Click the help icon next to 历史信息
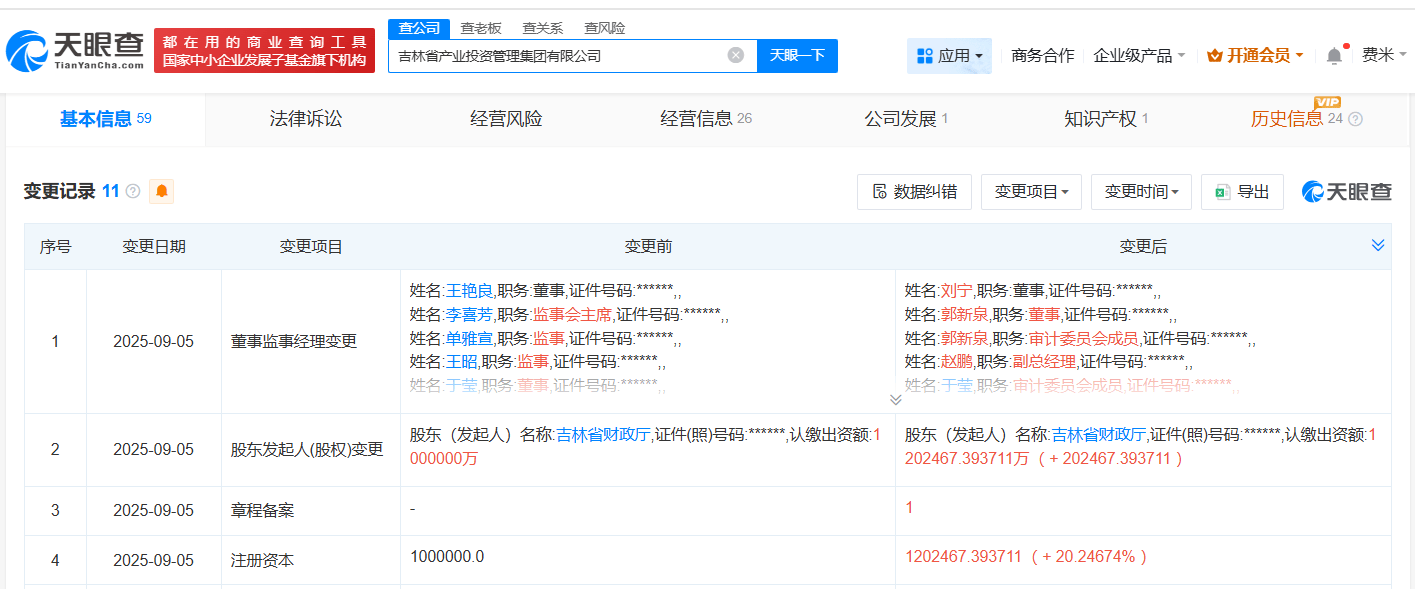 point(1356,119)
